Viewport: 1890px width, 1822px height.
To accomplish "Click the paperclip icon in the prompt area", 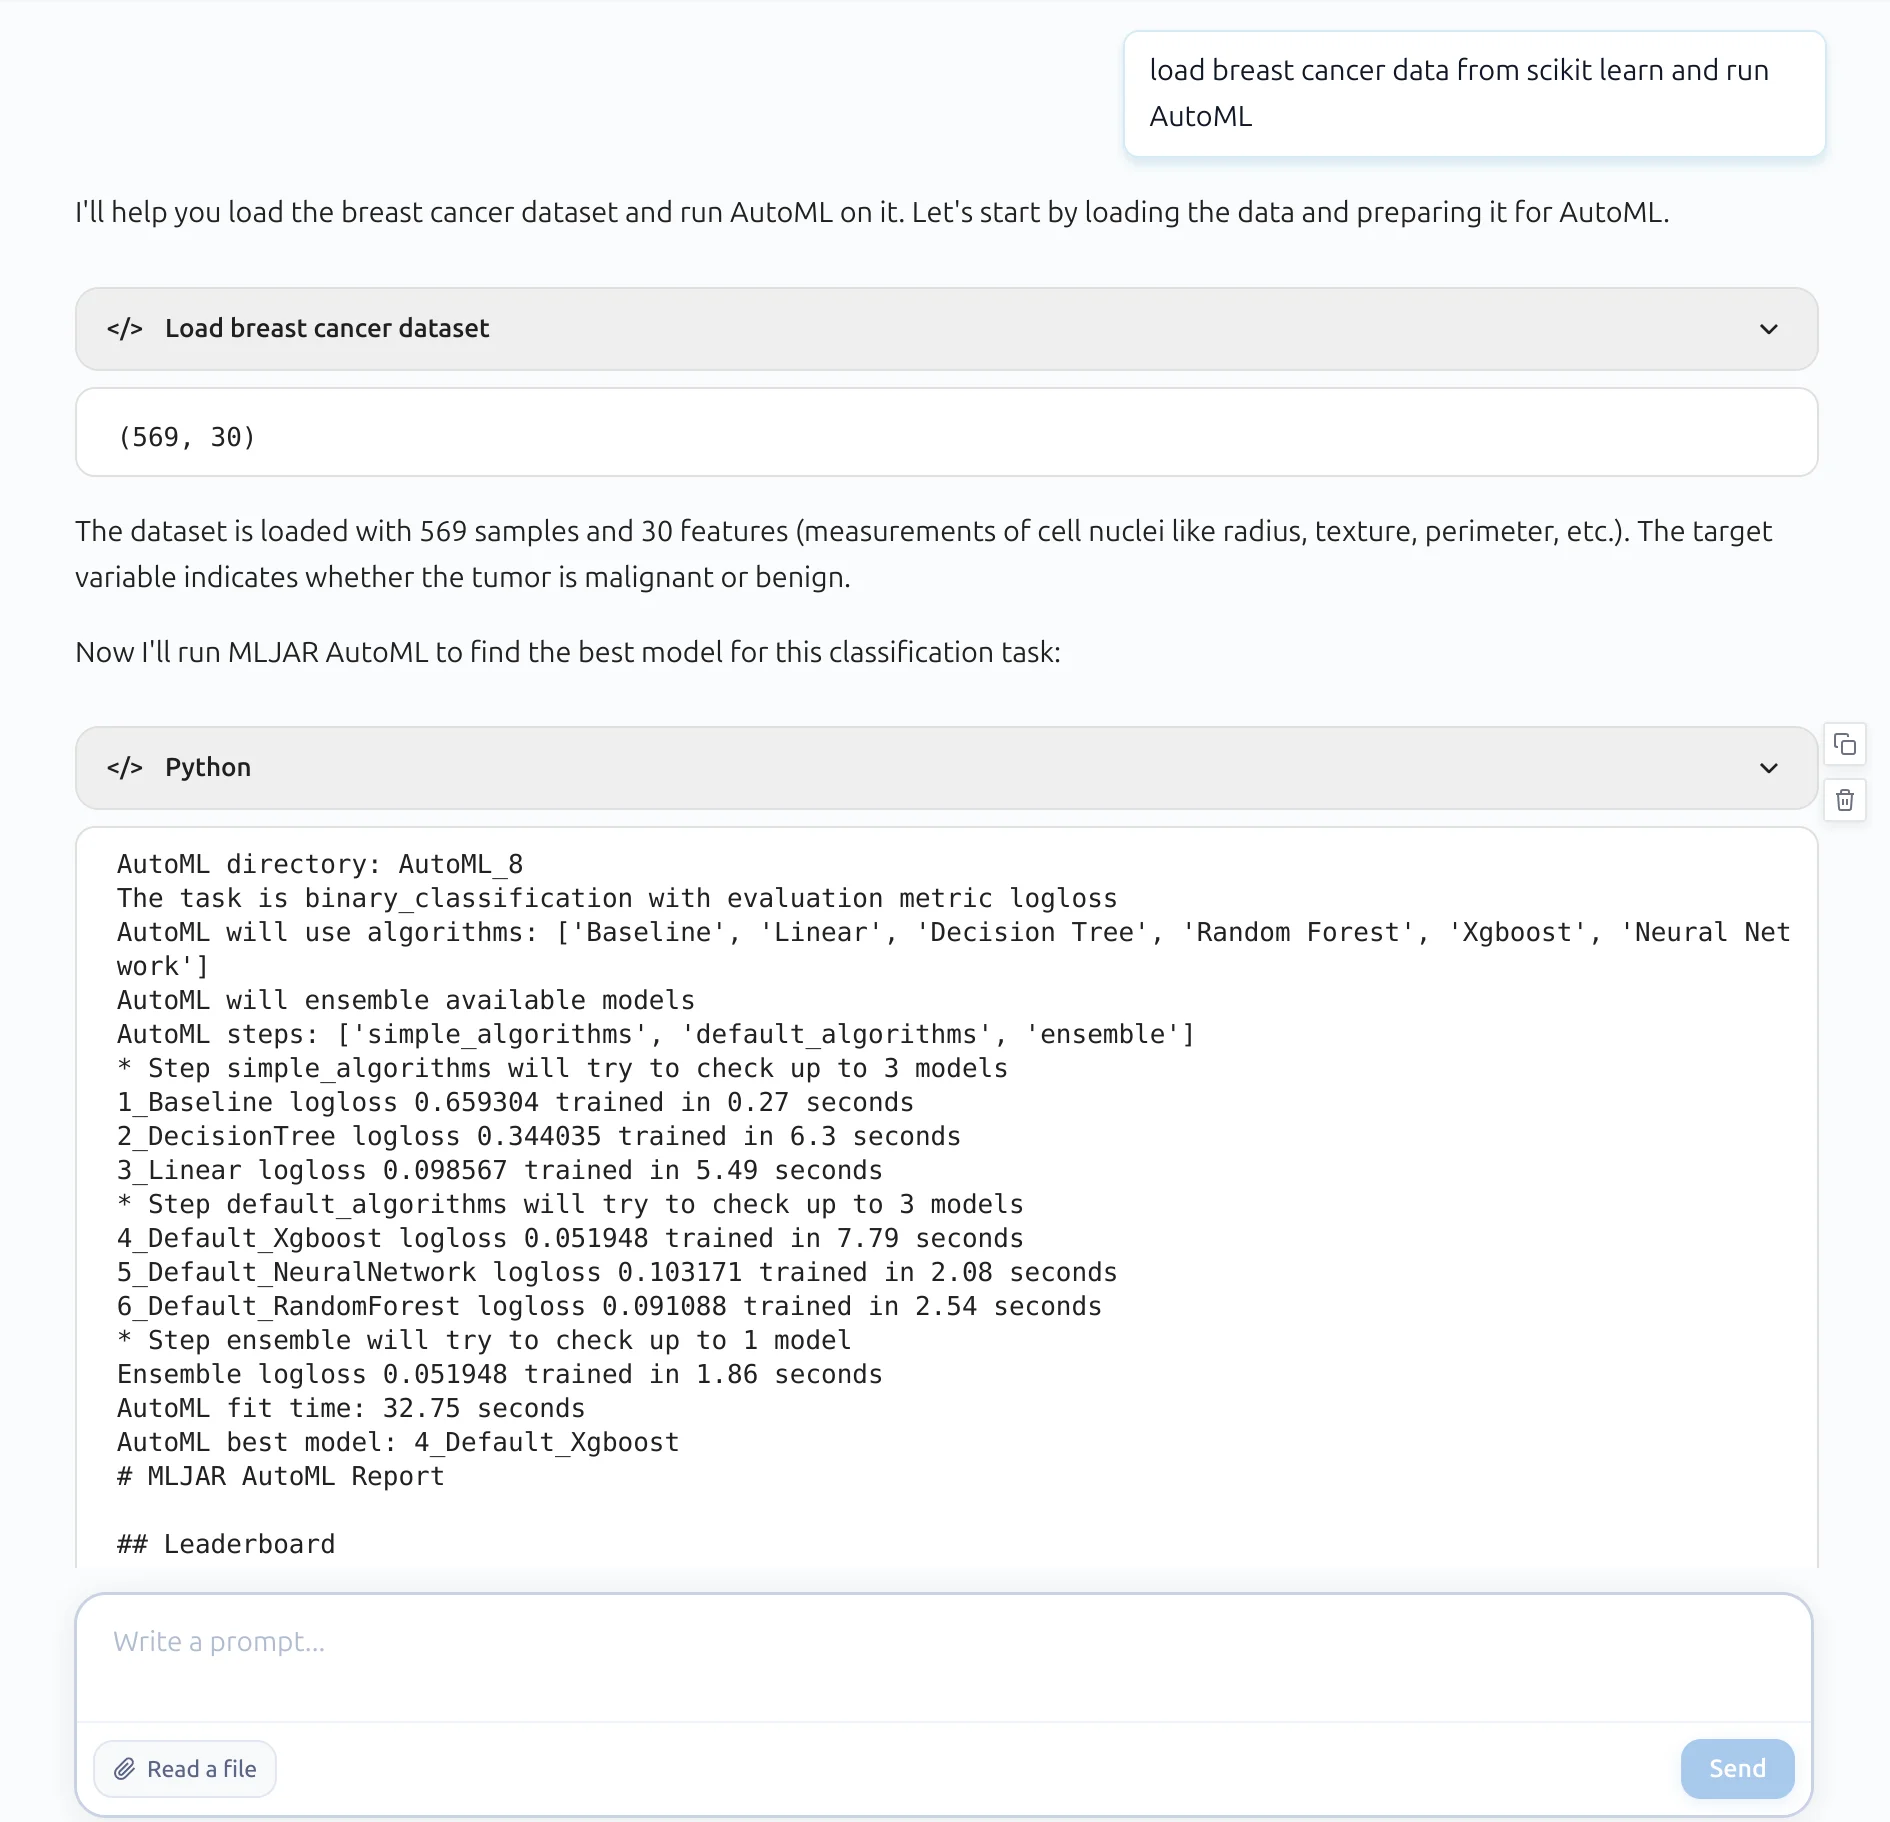I will pyautogui.click(x=124, y=1769).
